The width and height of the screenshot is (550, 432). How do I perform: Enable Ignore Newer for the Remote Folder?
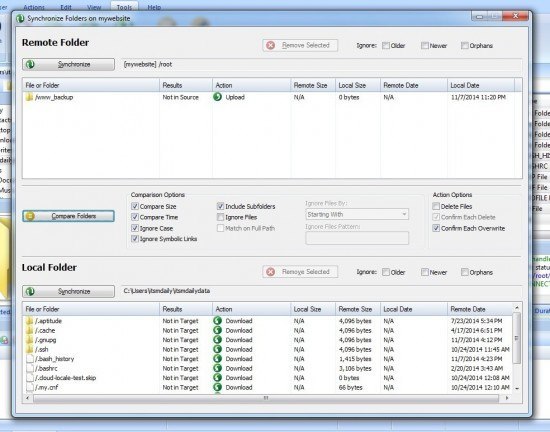(425, 46)
